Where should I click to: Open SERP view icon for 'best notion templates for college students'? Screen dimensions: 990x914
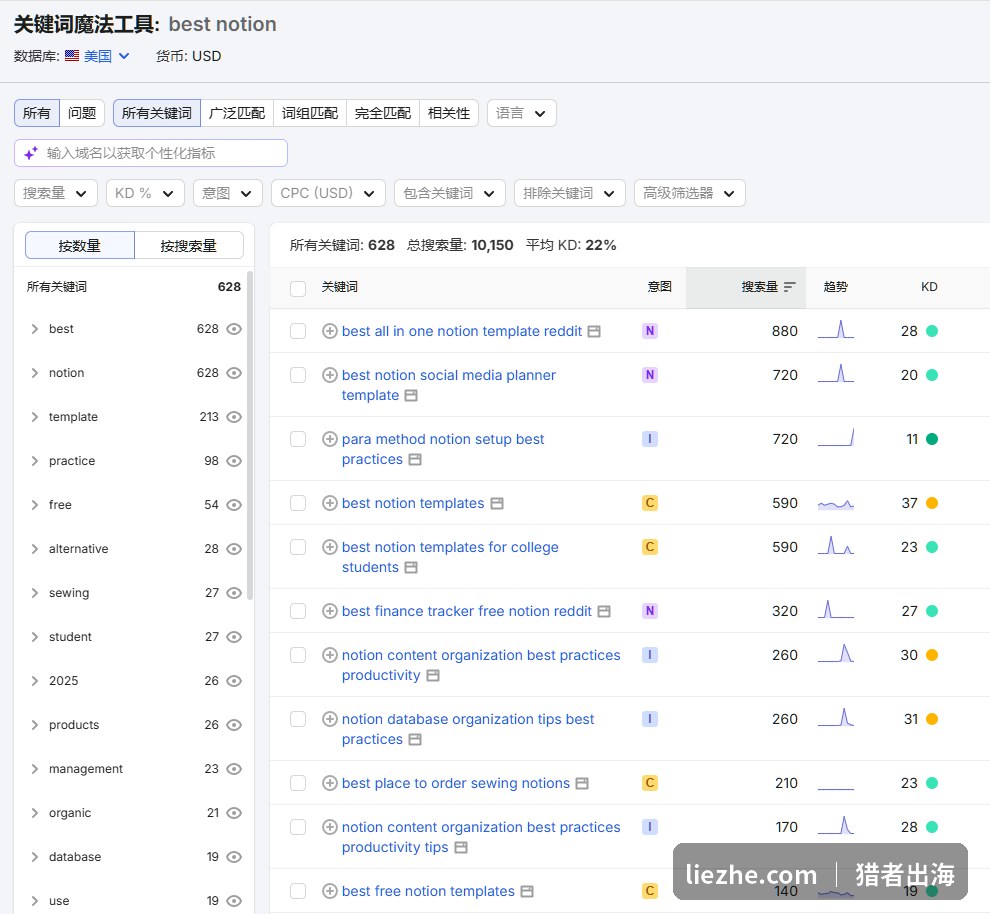[x=411, y=567]
